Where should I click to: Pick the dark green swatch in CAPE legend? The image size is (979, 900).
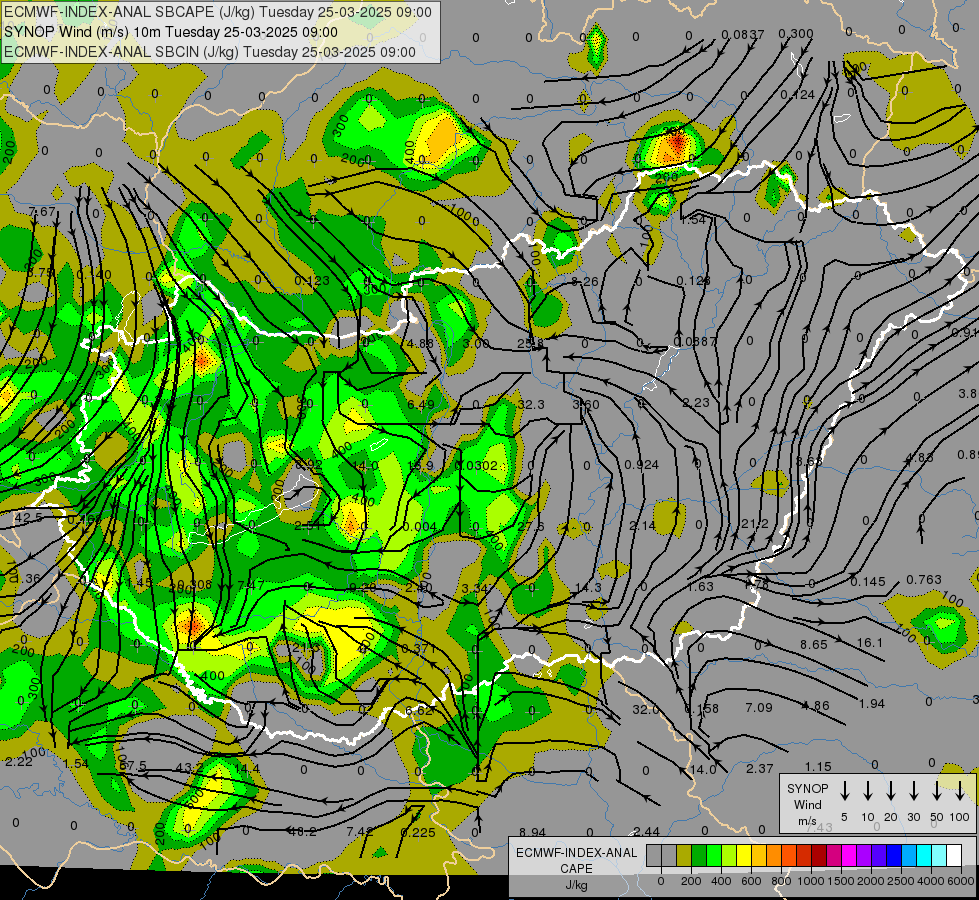pos(699,855)
